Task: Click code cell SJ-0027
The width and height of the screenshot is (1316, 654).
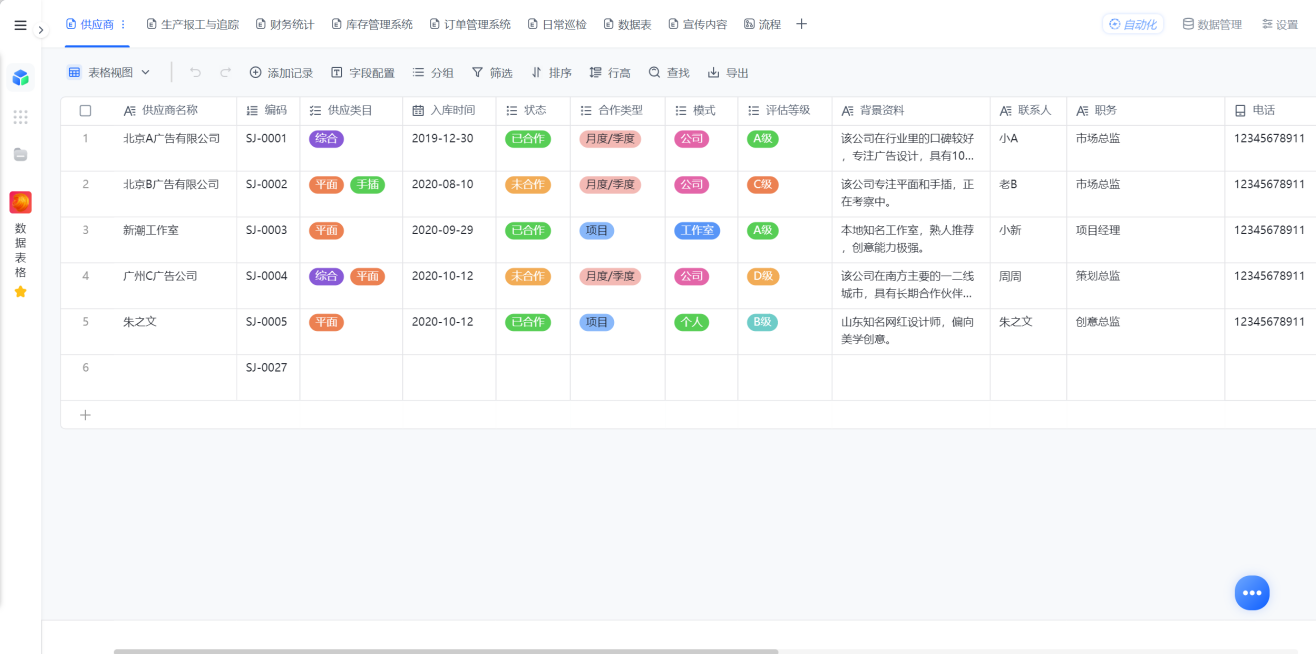Action: [x=268, y=378]
